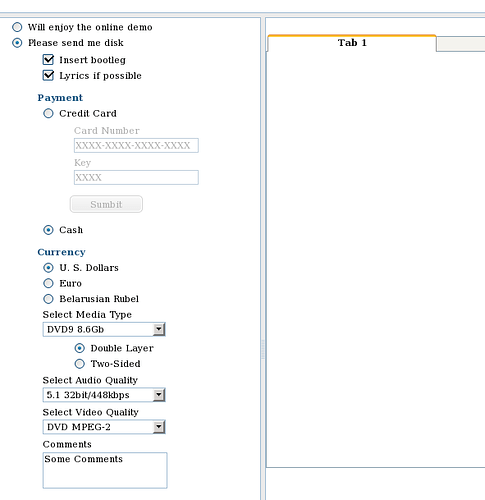Open the unlabeled tab next to Tab 1
The height and width of the screenshot is (500, 485).
pyautogui.click(x=461, y=44)
